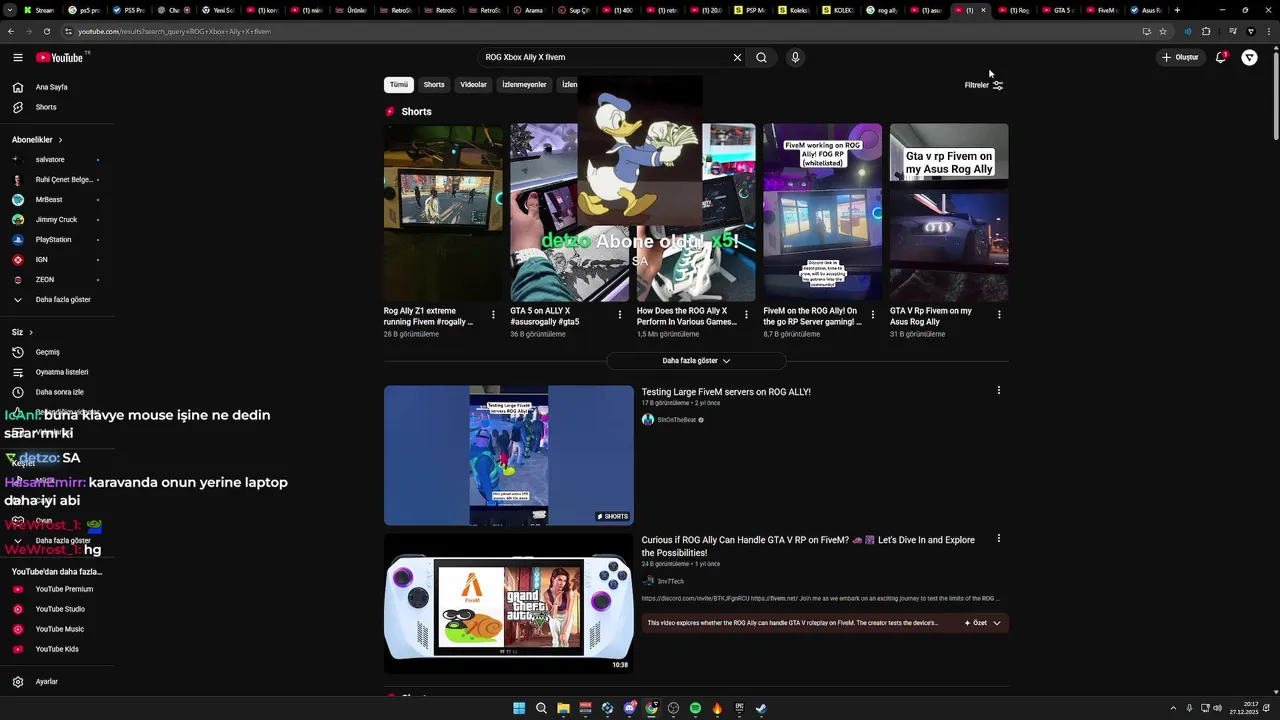Expand the Özet summary chevron
This screenshot has height=720, width=1280.
coord(996,623)
